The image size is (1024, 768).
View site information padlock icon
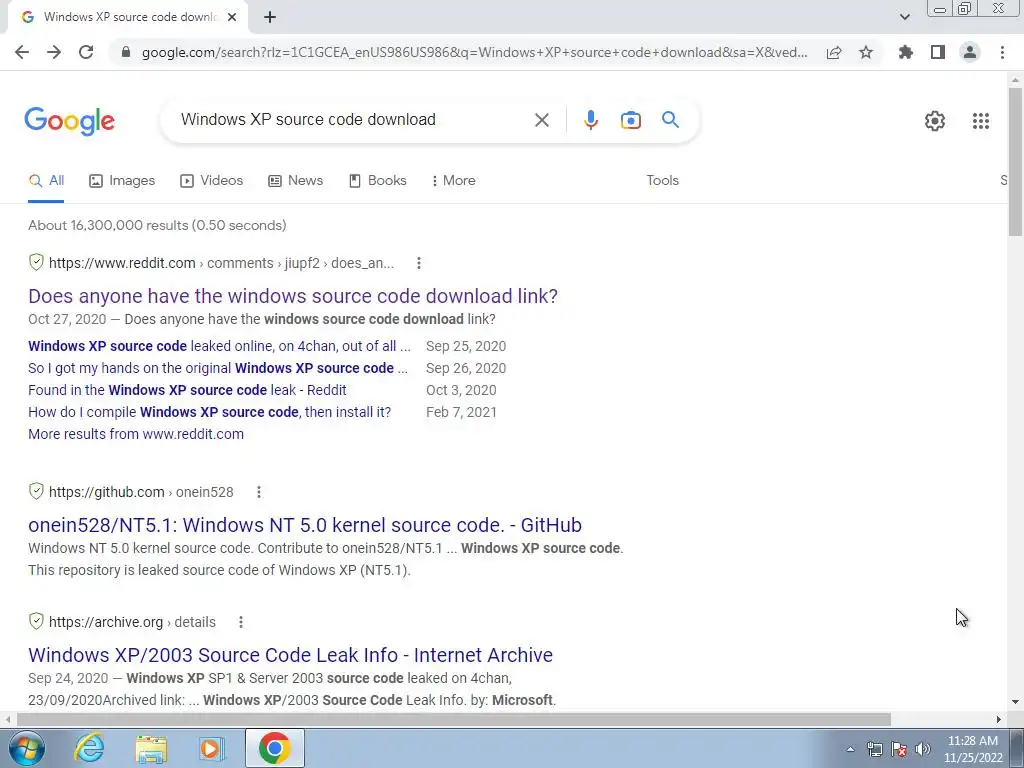pos(126,52)
